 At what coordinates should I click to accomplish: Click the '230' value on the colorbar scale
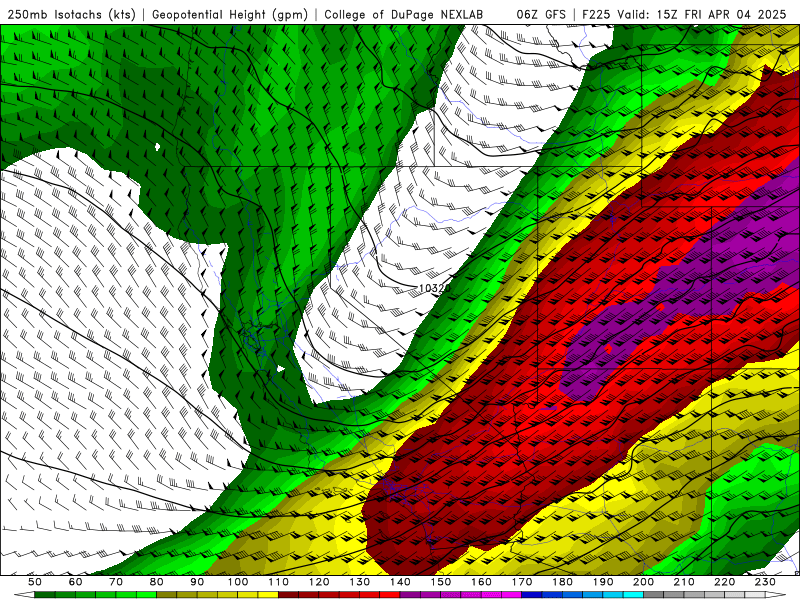point(765,582)
